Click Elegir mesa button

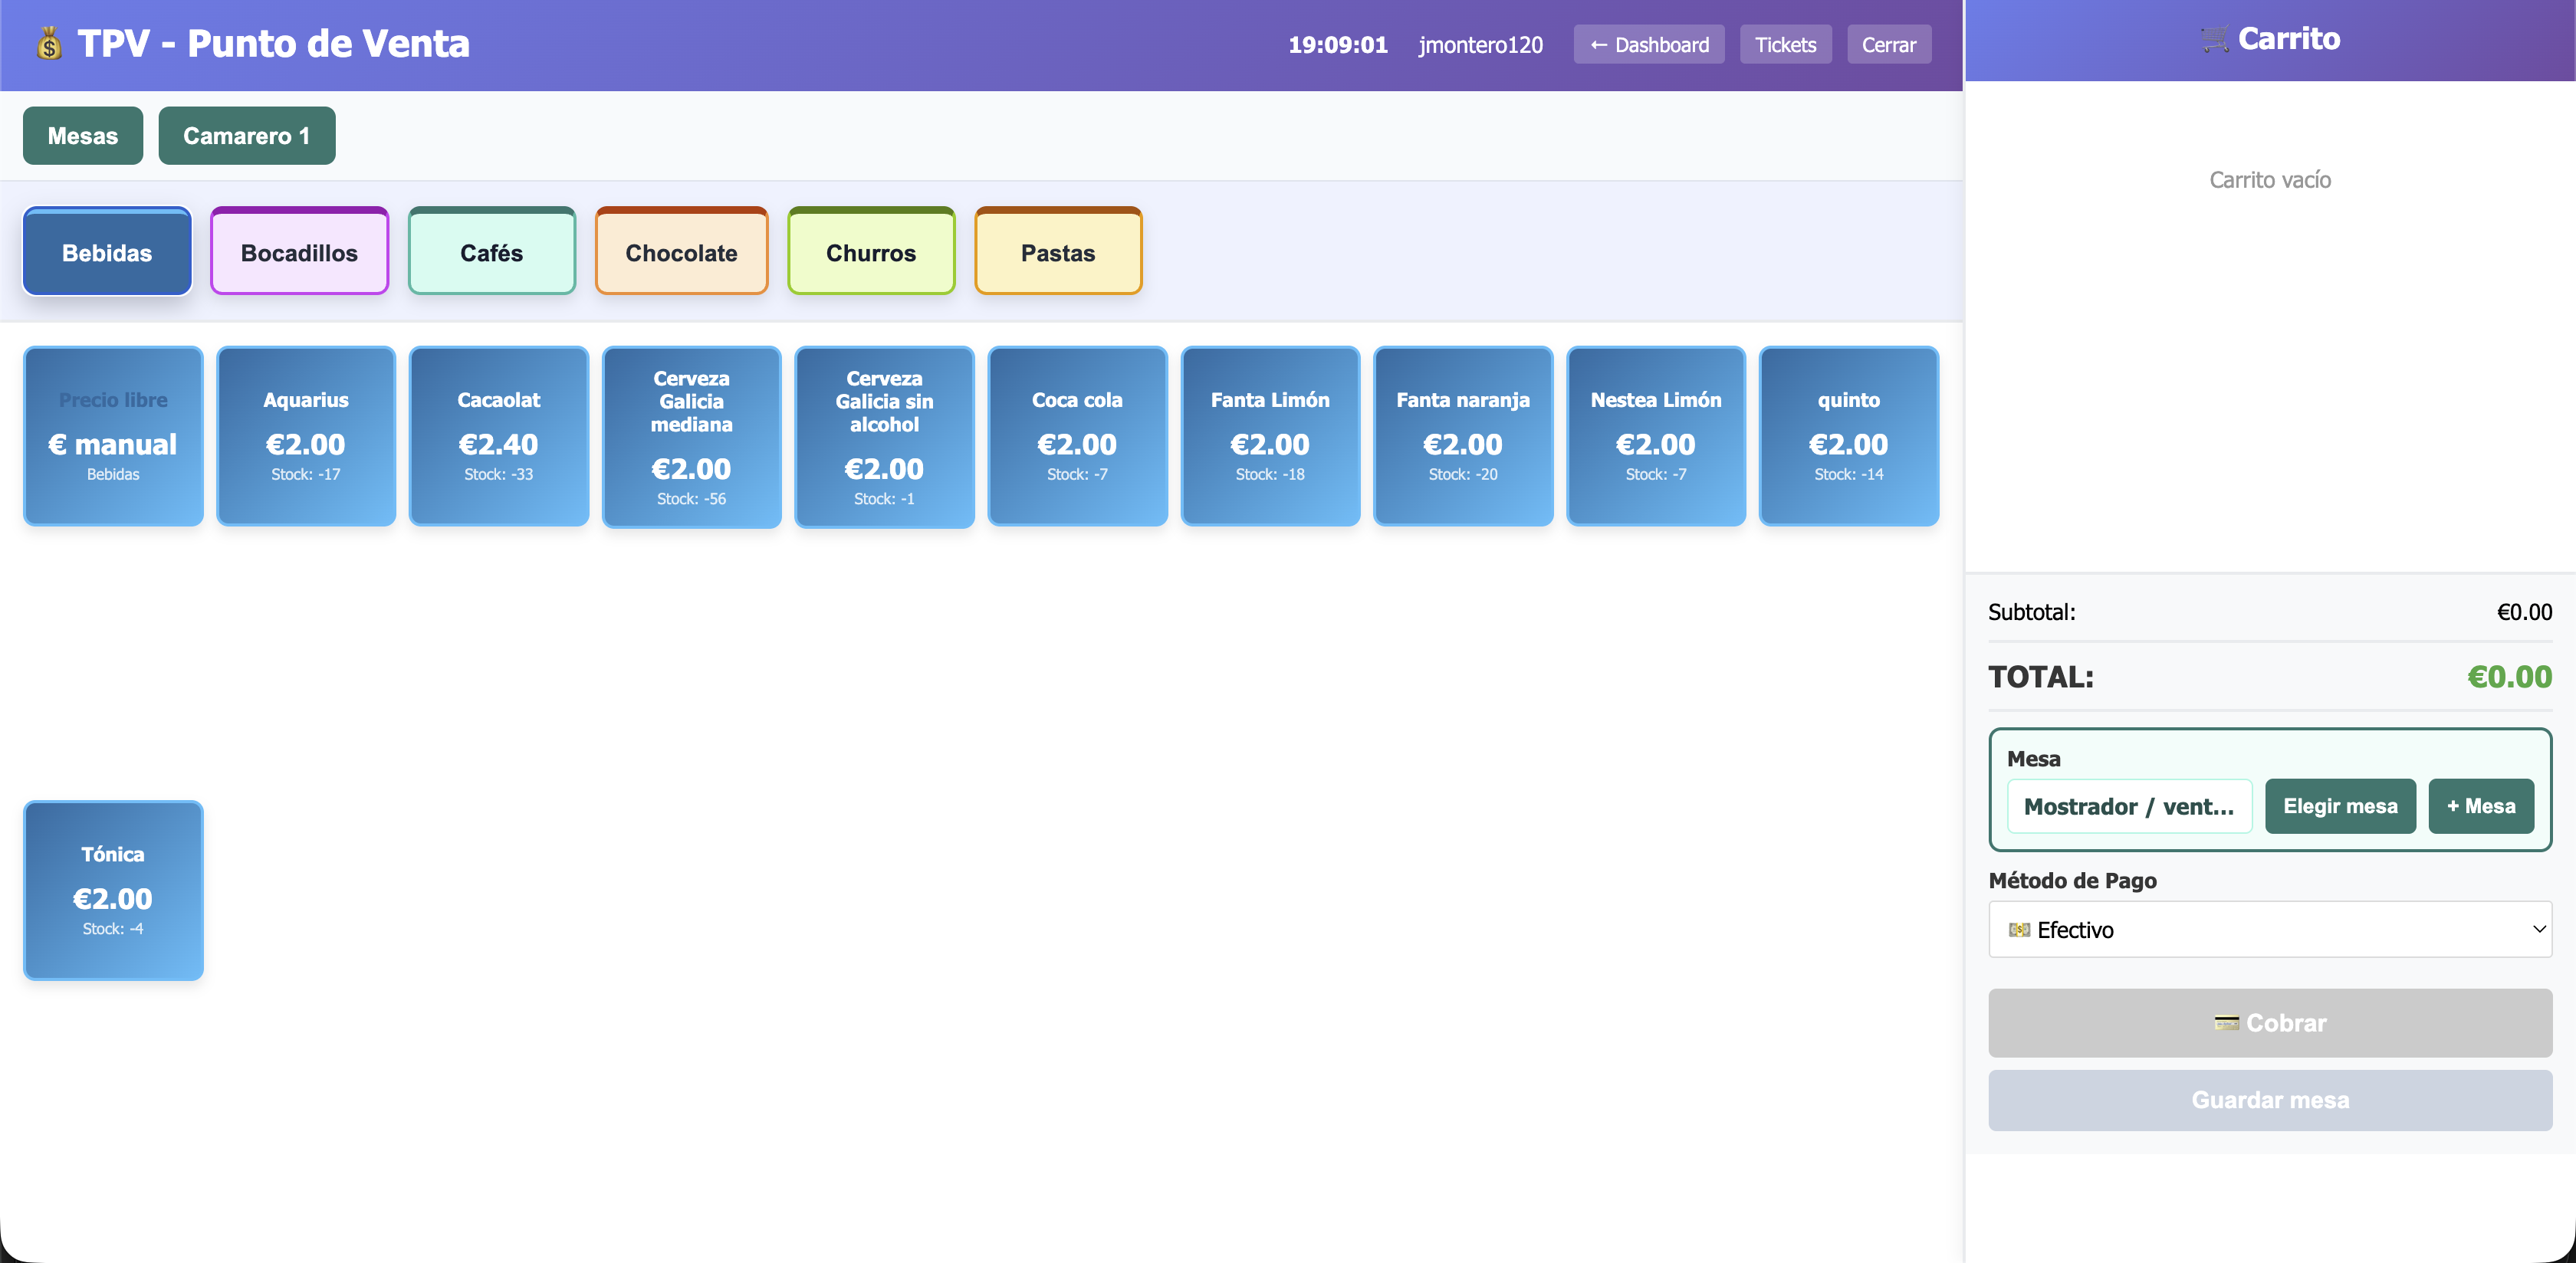(x=2340, y=806)
